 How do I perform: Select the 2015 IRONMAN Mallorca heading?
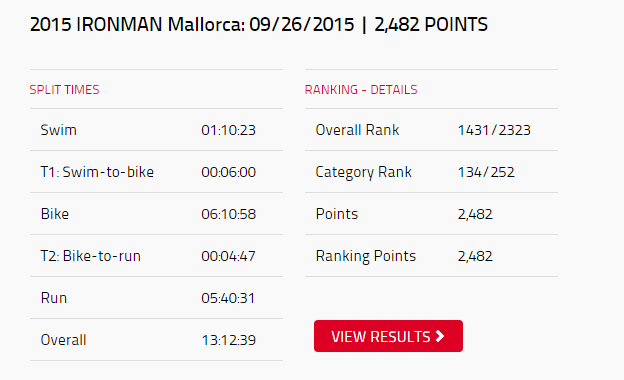(x=259, y=24)
